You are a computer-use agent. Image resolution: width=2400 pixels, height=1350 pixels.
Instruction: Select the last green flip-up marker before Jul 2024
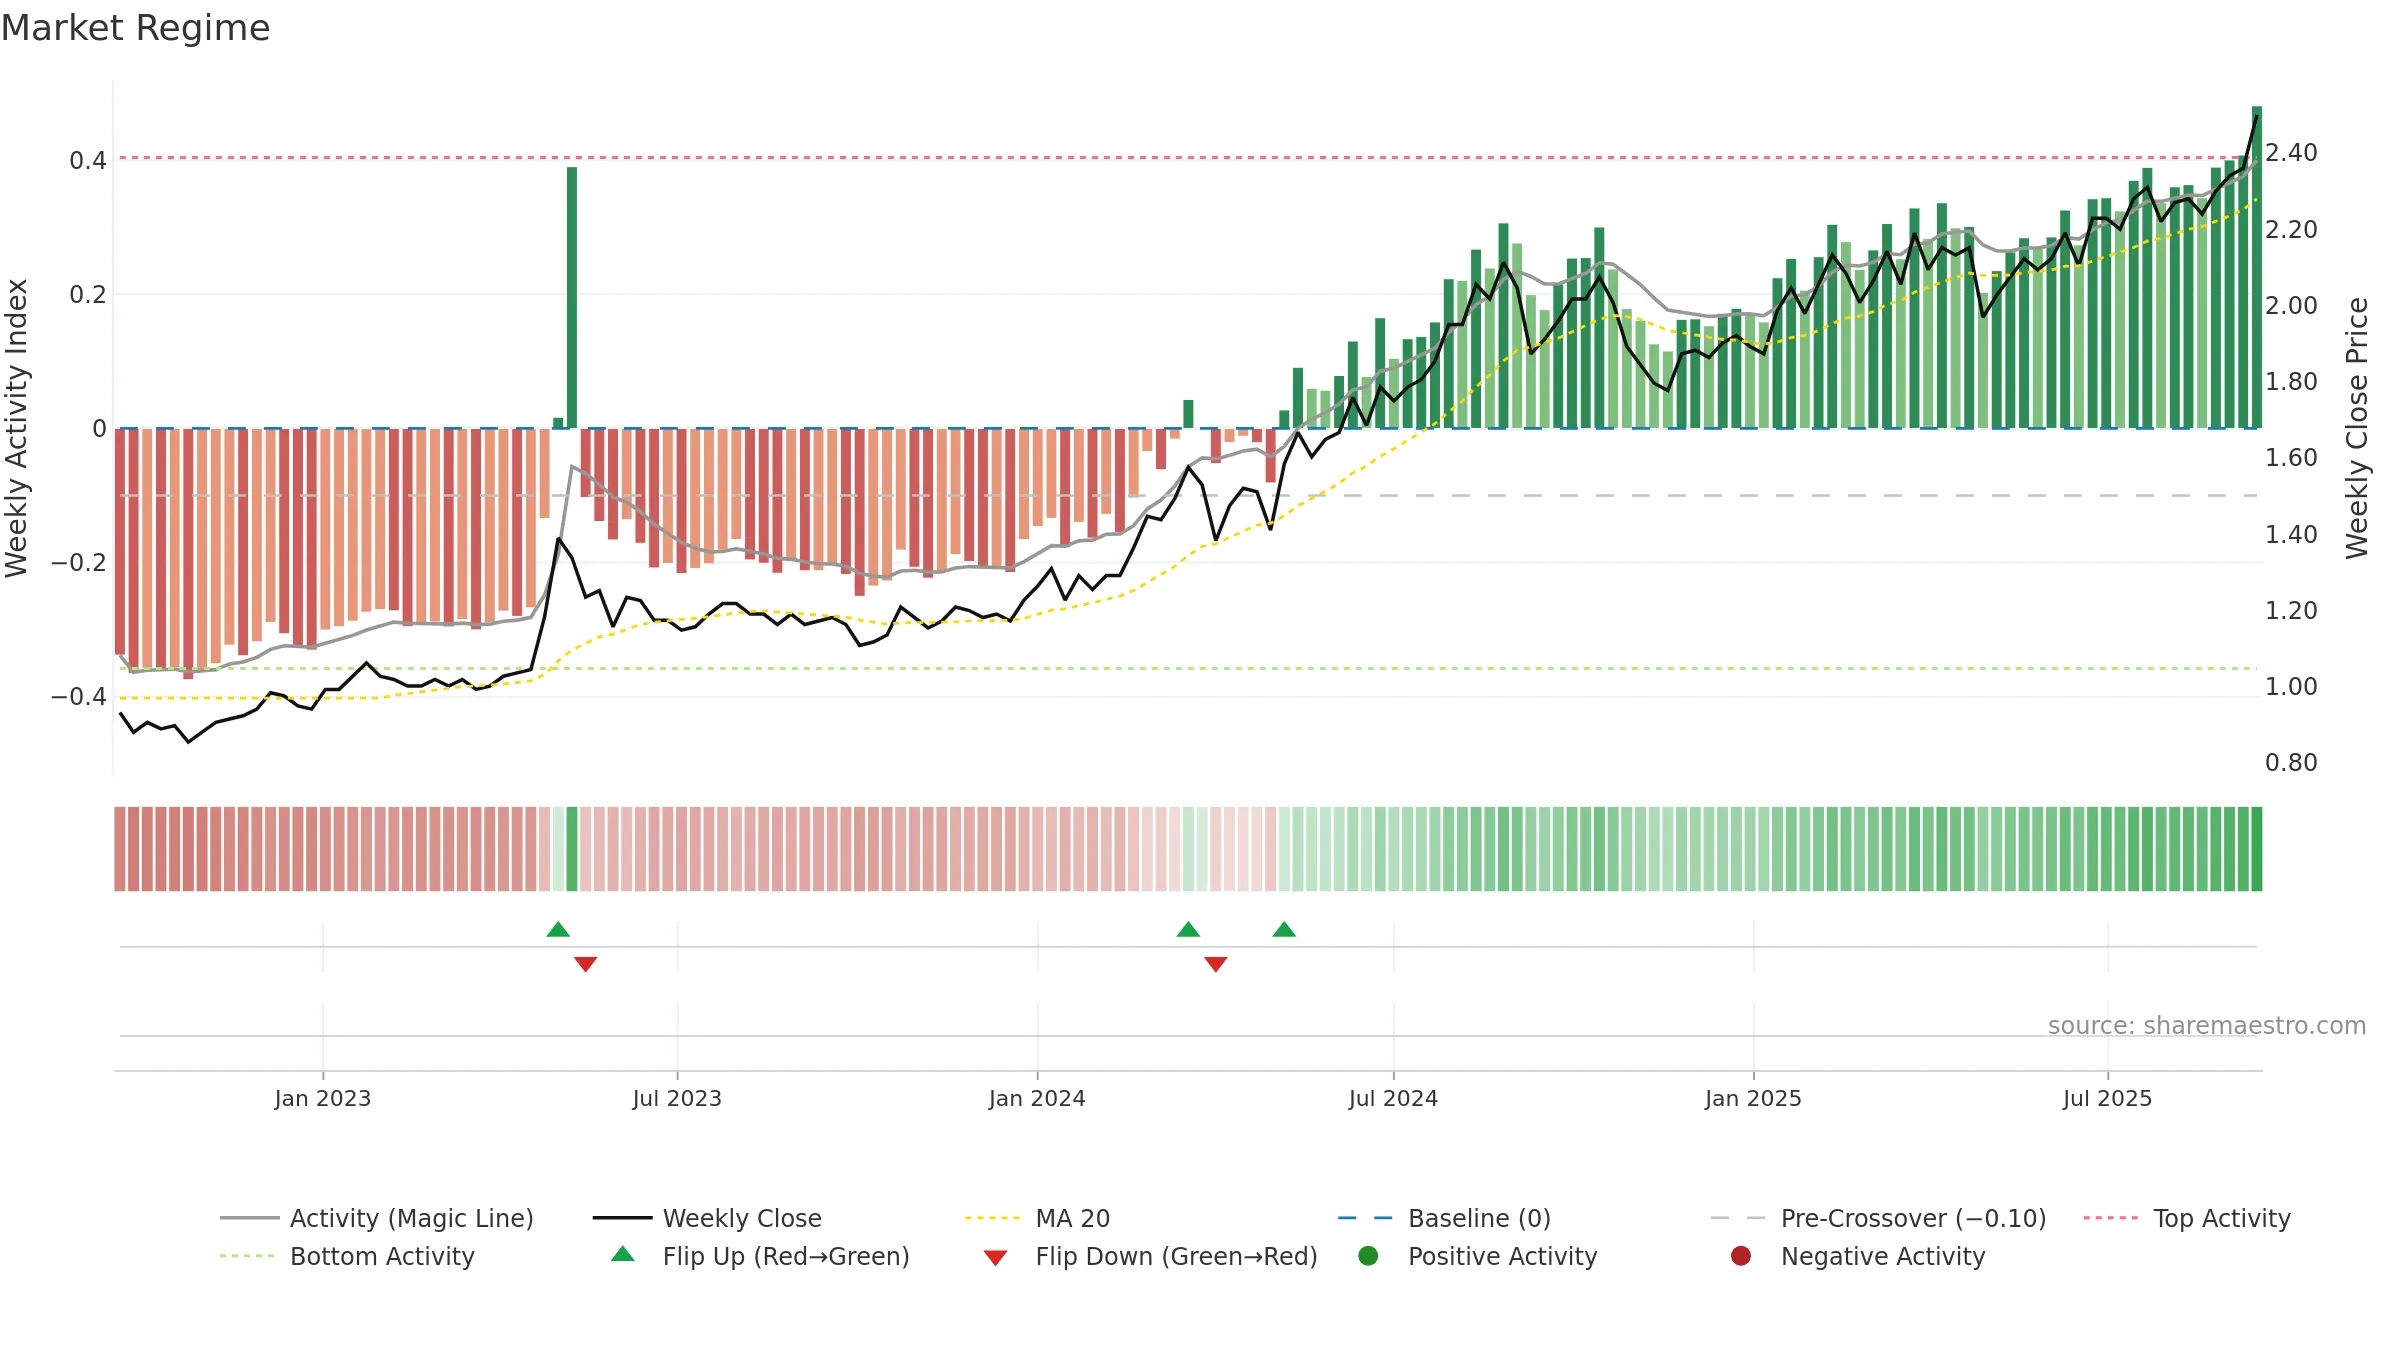pyautogui.click(x=1284, y=929)
